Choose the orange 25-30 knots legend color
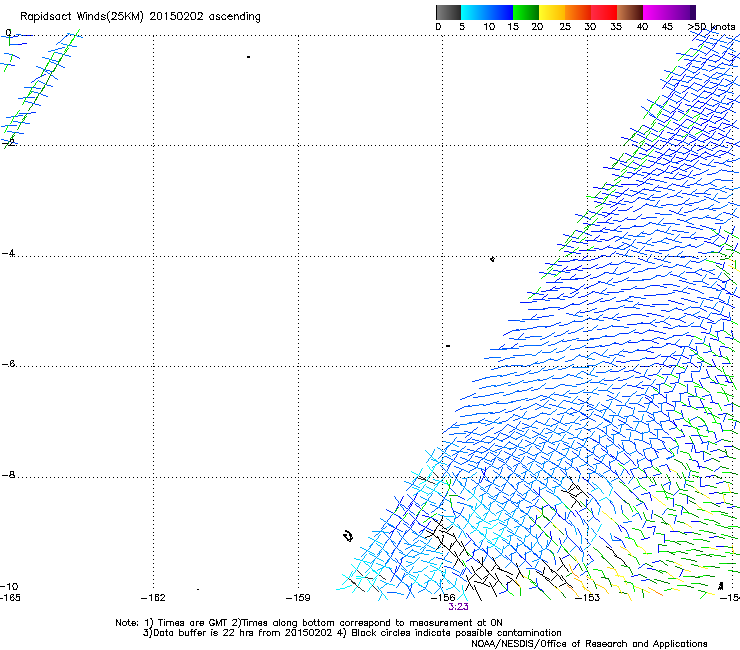 (578, 12)
